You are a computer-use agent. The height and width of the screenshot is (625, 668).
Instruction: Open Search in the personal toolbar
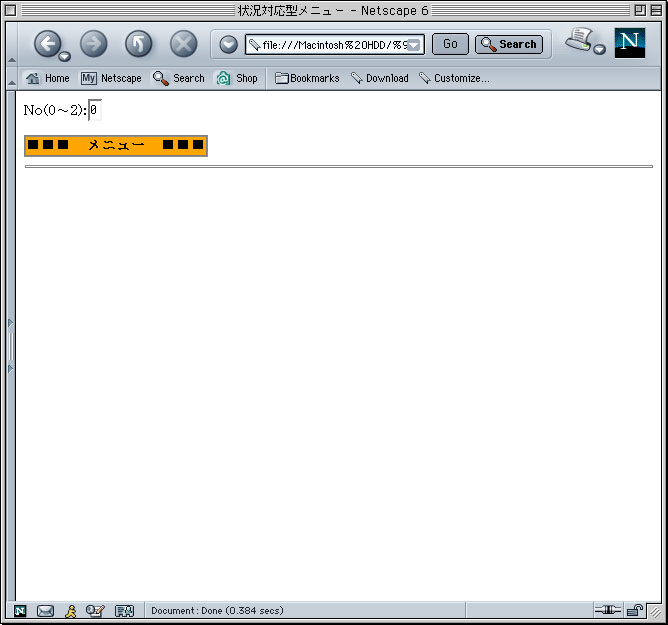point(179,78)
